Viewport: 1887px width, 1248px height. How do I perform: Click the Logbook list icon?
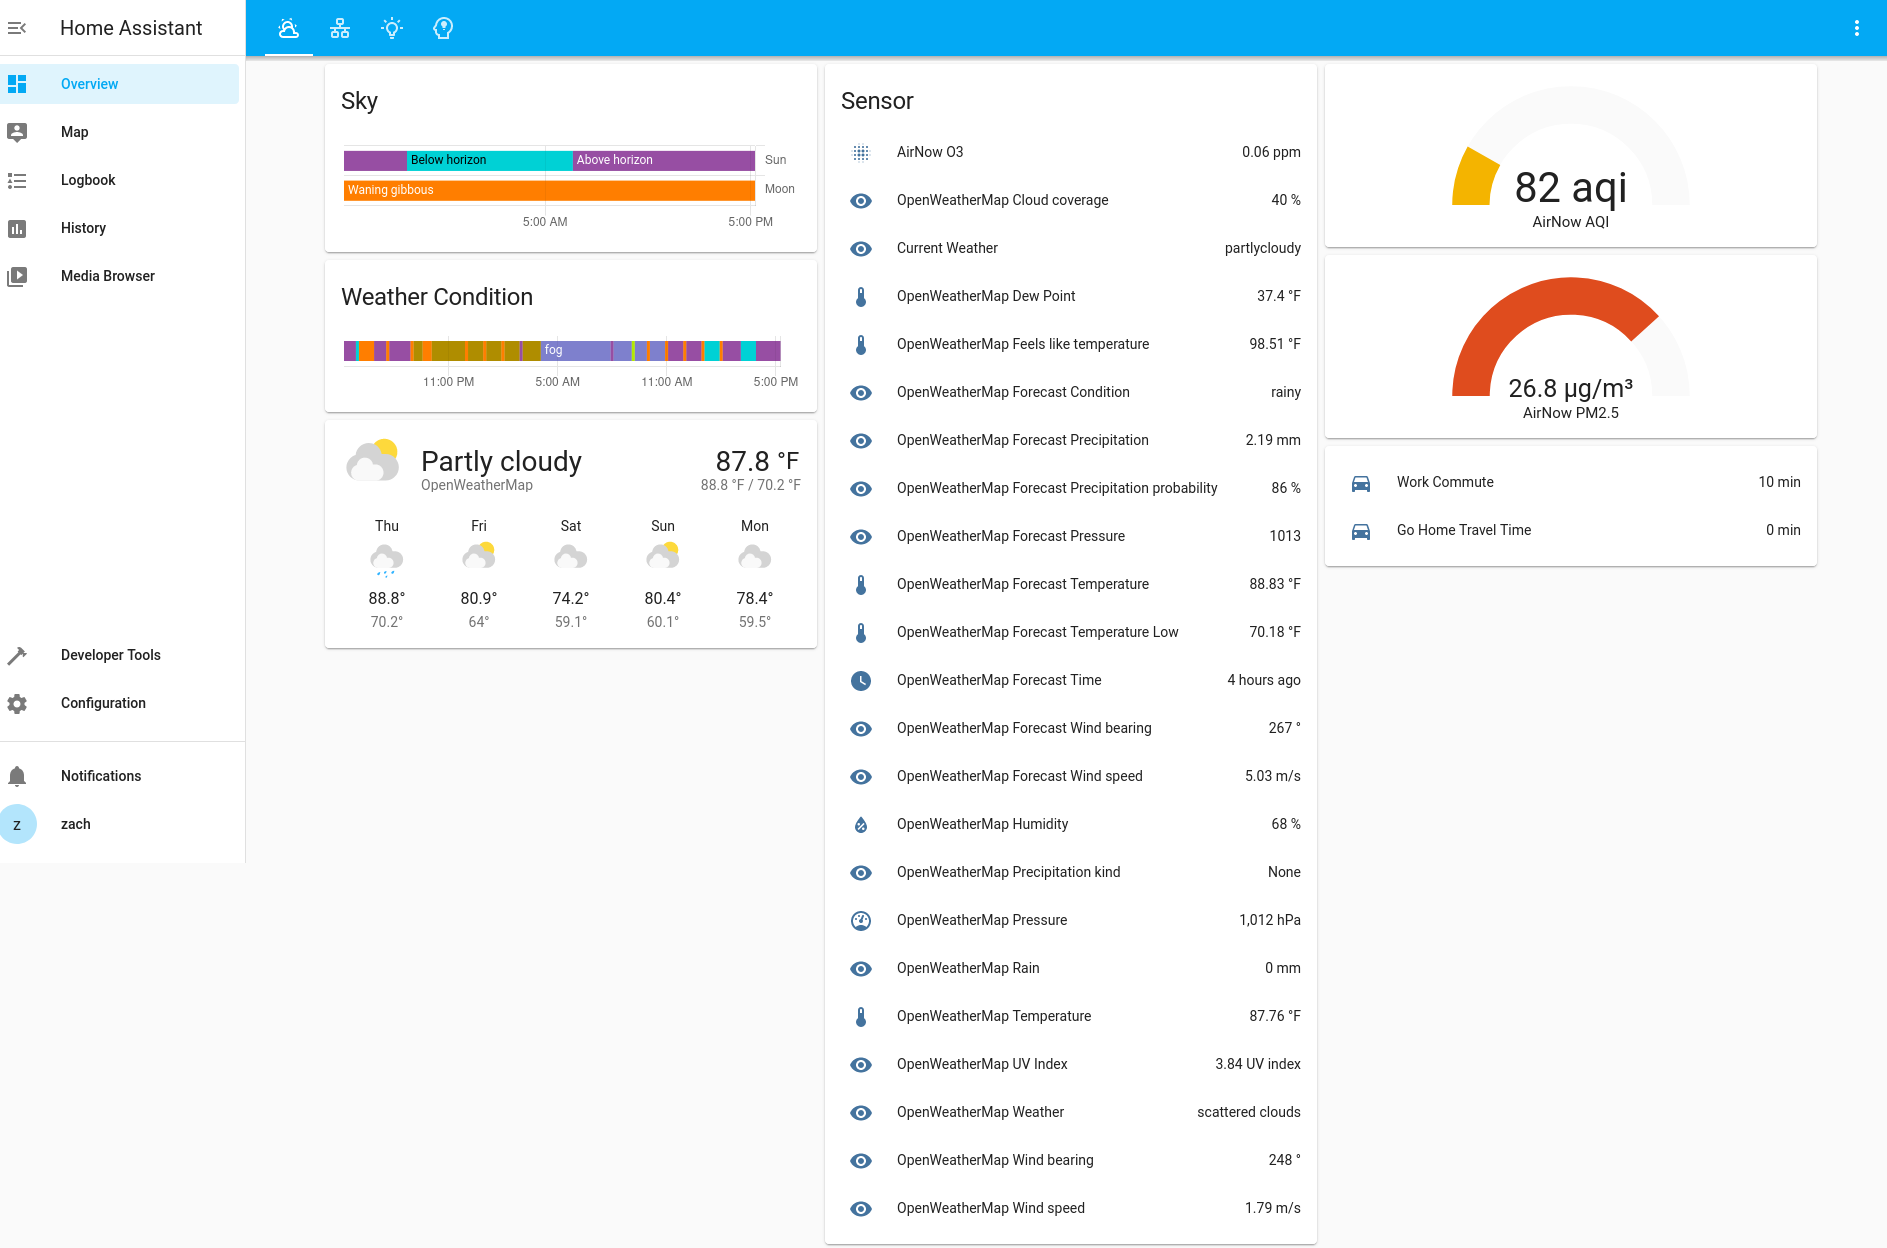[x=17, y=180]
